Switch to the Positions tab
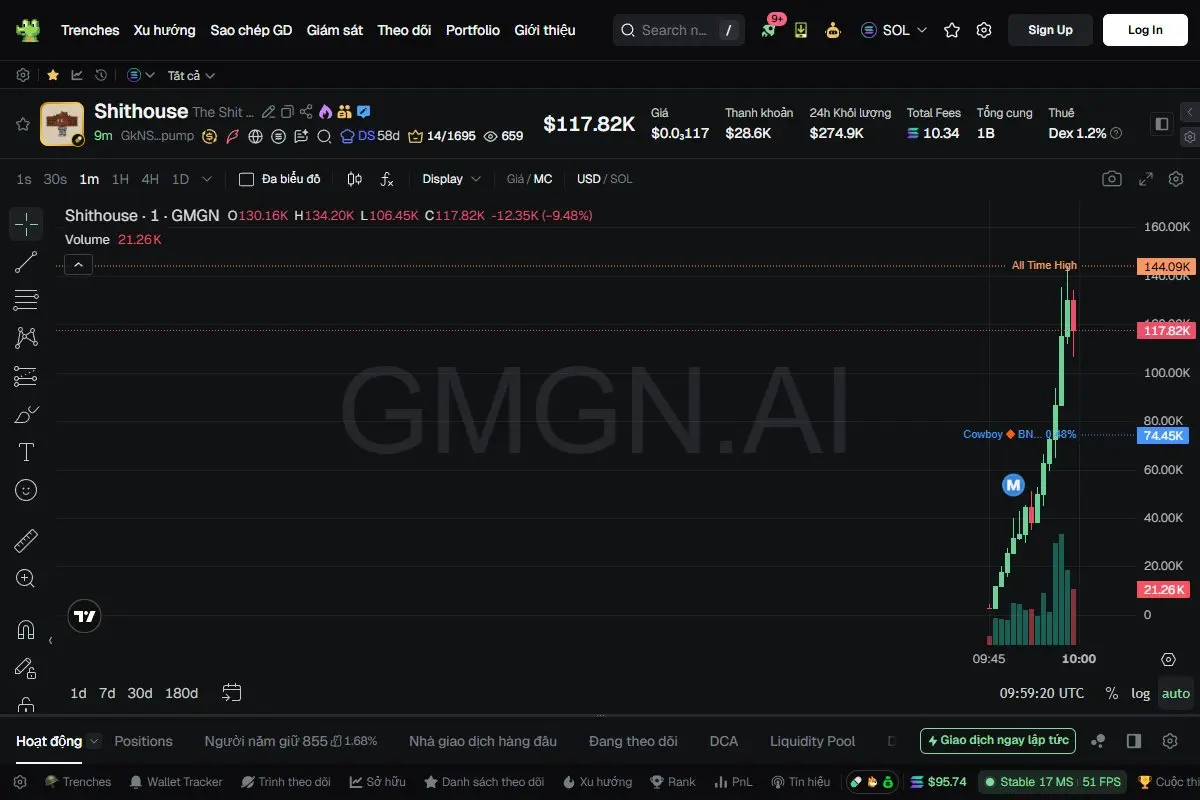The image size is (1200, 800). [x=143, y=741]
